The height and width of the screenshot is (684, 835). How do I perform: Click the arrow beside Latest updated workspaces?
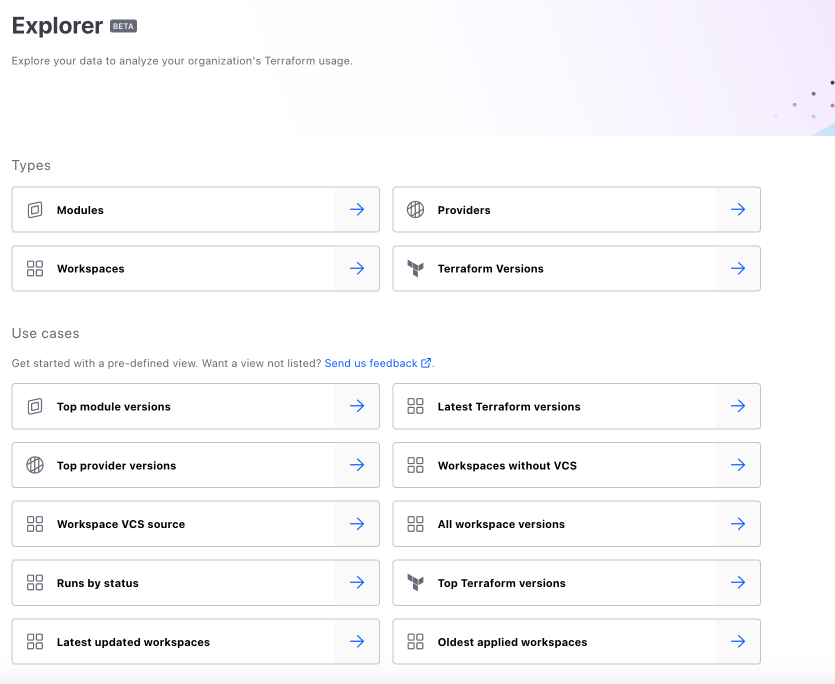click(357, 642)
